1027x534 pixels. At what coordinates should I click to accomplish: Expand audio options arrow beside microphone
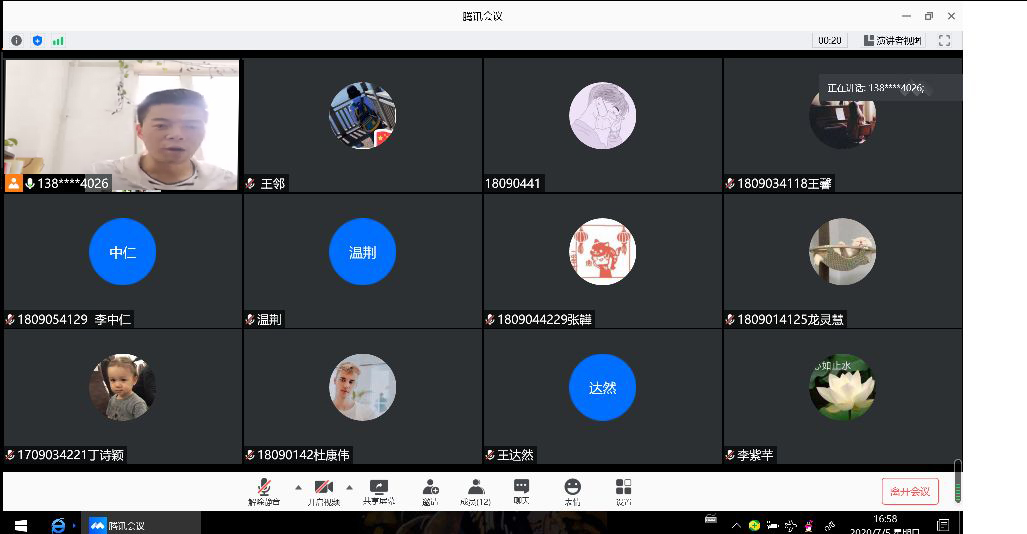(297, 487)
